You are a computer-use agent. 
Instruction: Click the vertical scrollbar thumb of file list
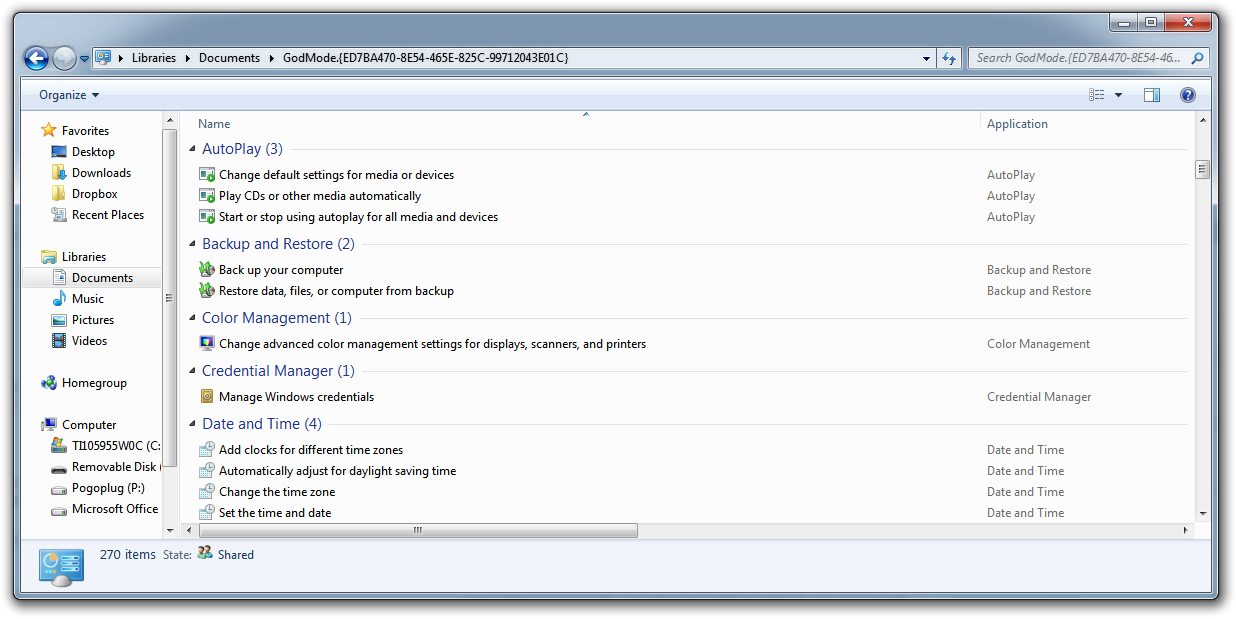(1202, 170)
